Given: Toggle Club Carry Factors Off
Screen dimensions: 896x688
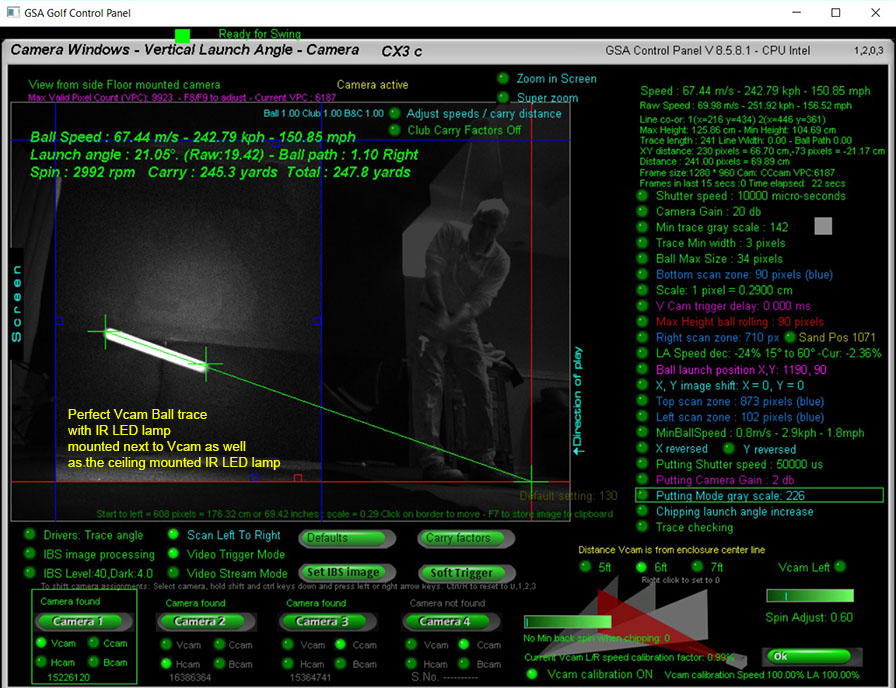Looking at the screenshot, I should point(394,130).
